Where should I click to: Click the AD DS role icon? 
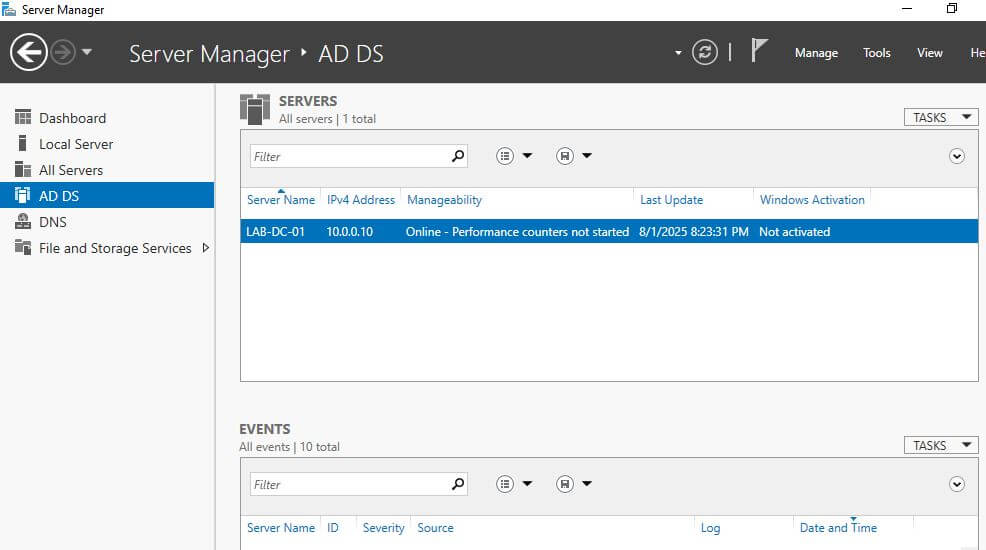tap(23, 195)
